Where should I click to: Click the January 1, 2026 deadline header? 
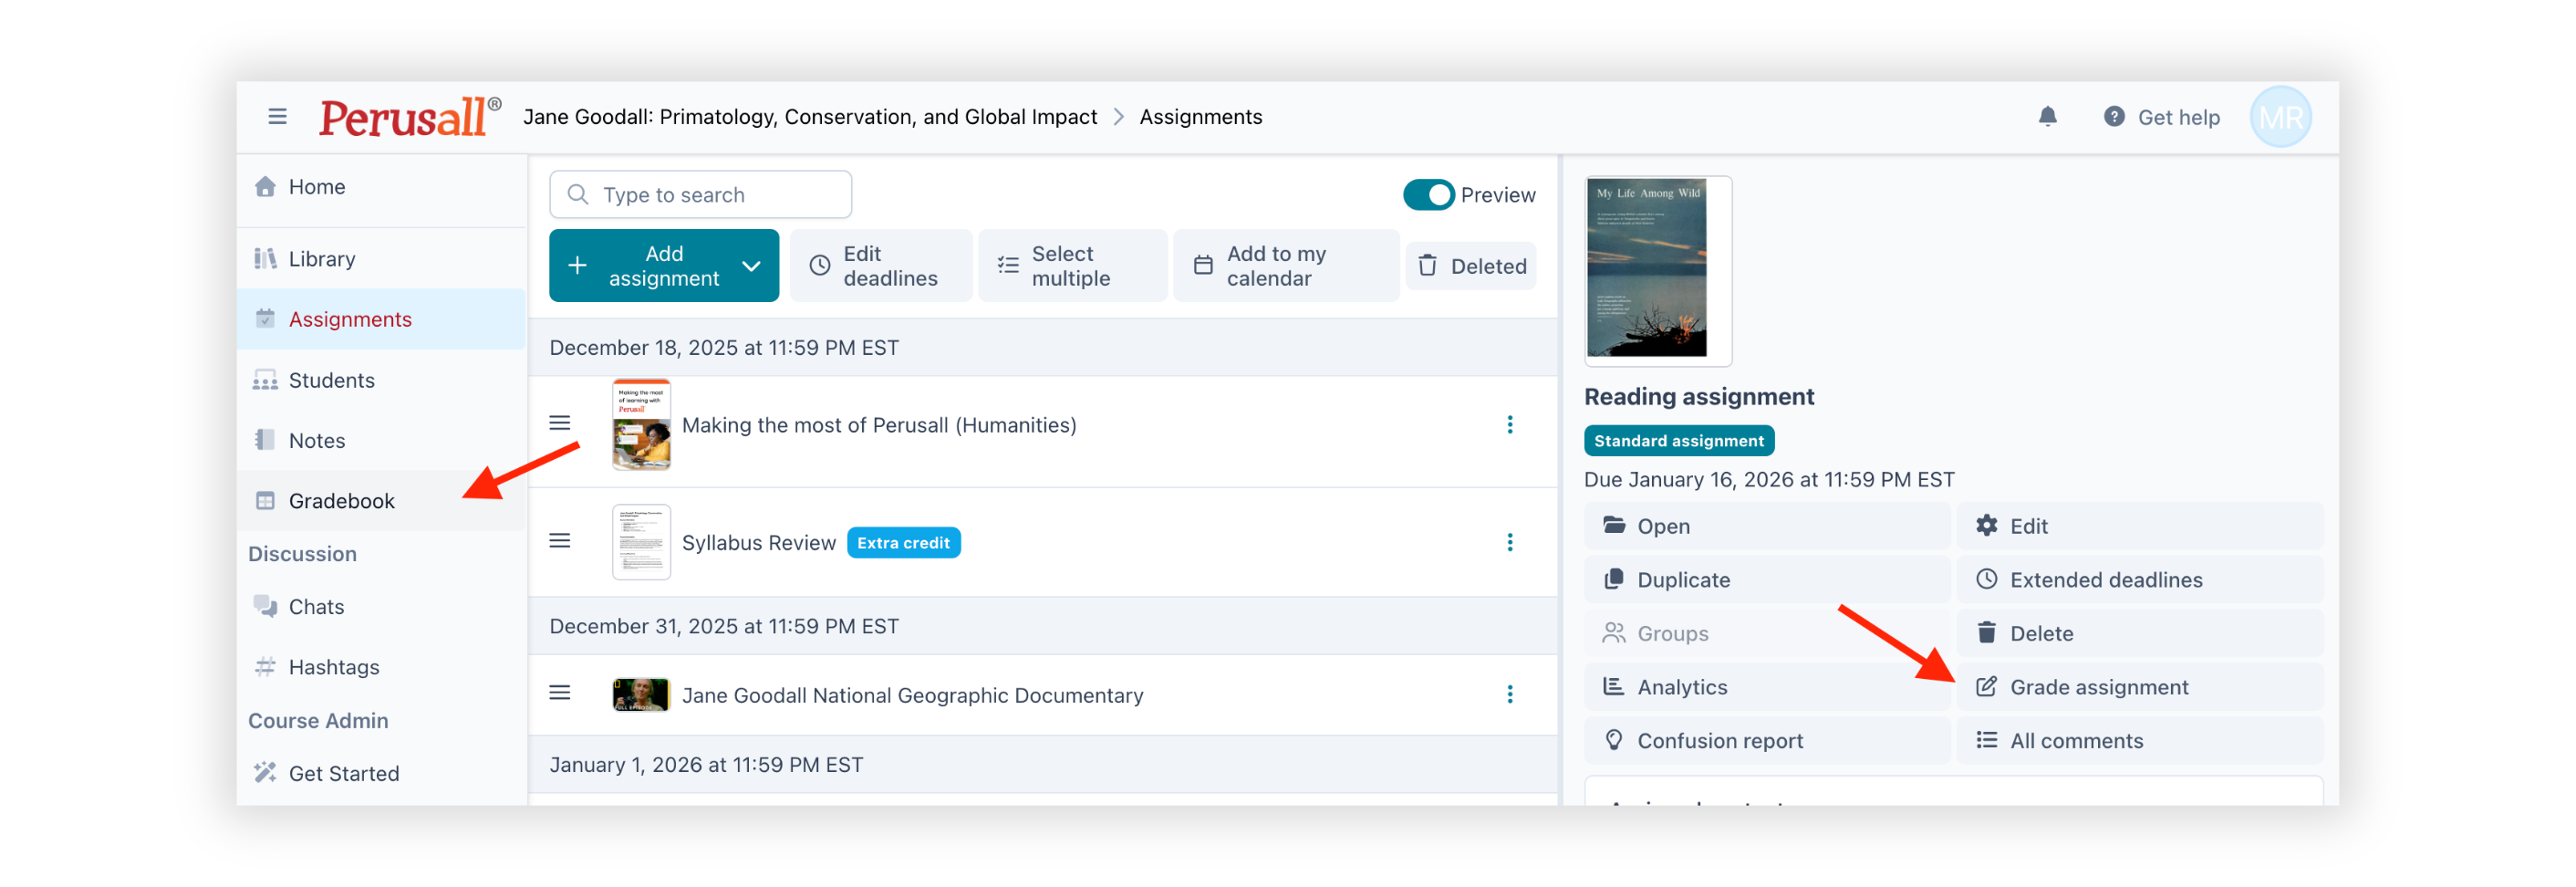coord(1043,765)
